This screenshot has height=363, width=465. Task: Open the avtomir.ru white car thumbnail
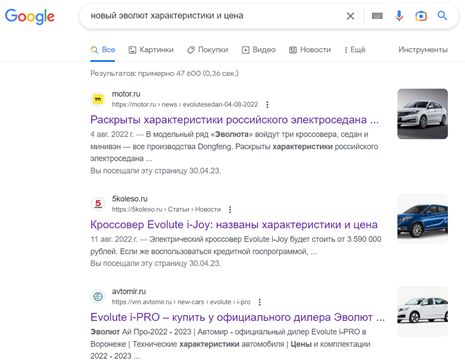(422, 311)
